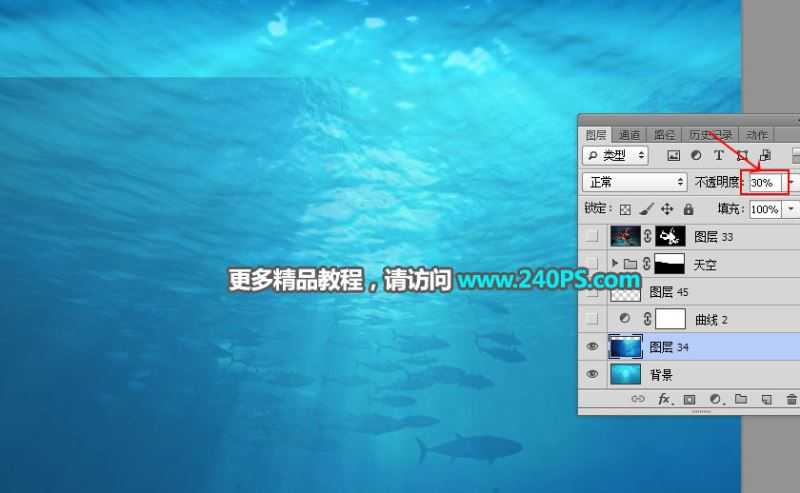Click the folder icon of 天空 group
Viewport: 800px width, 493px height.
[x=631, y=264]
